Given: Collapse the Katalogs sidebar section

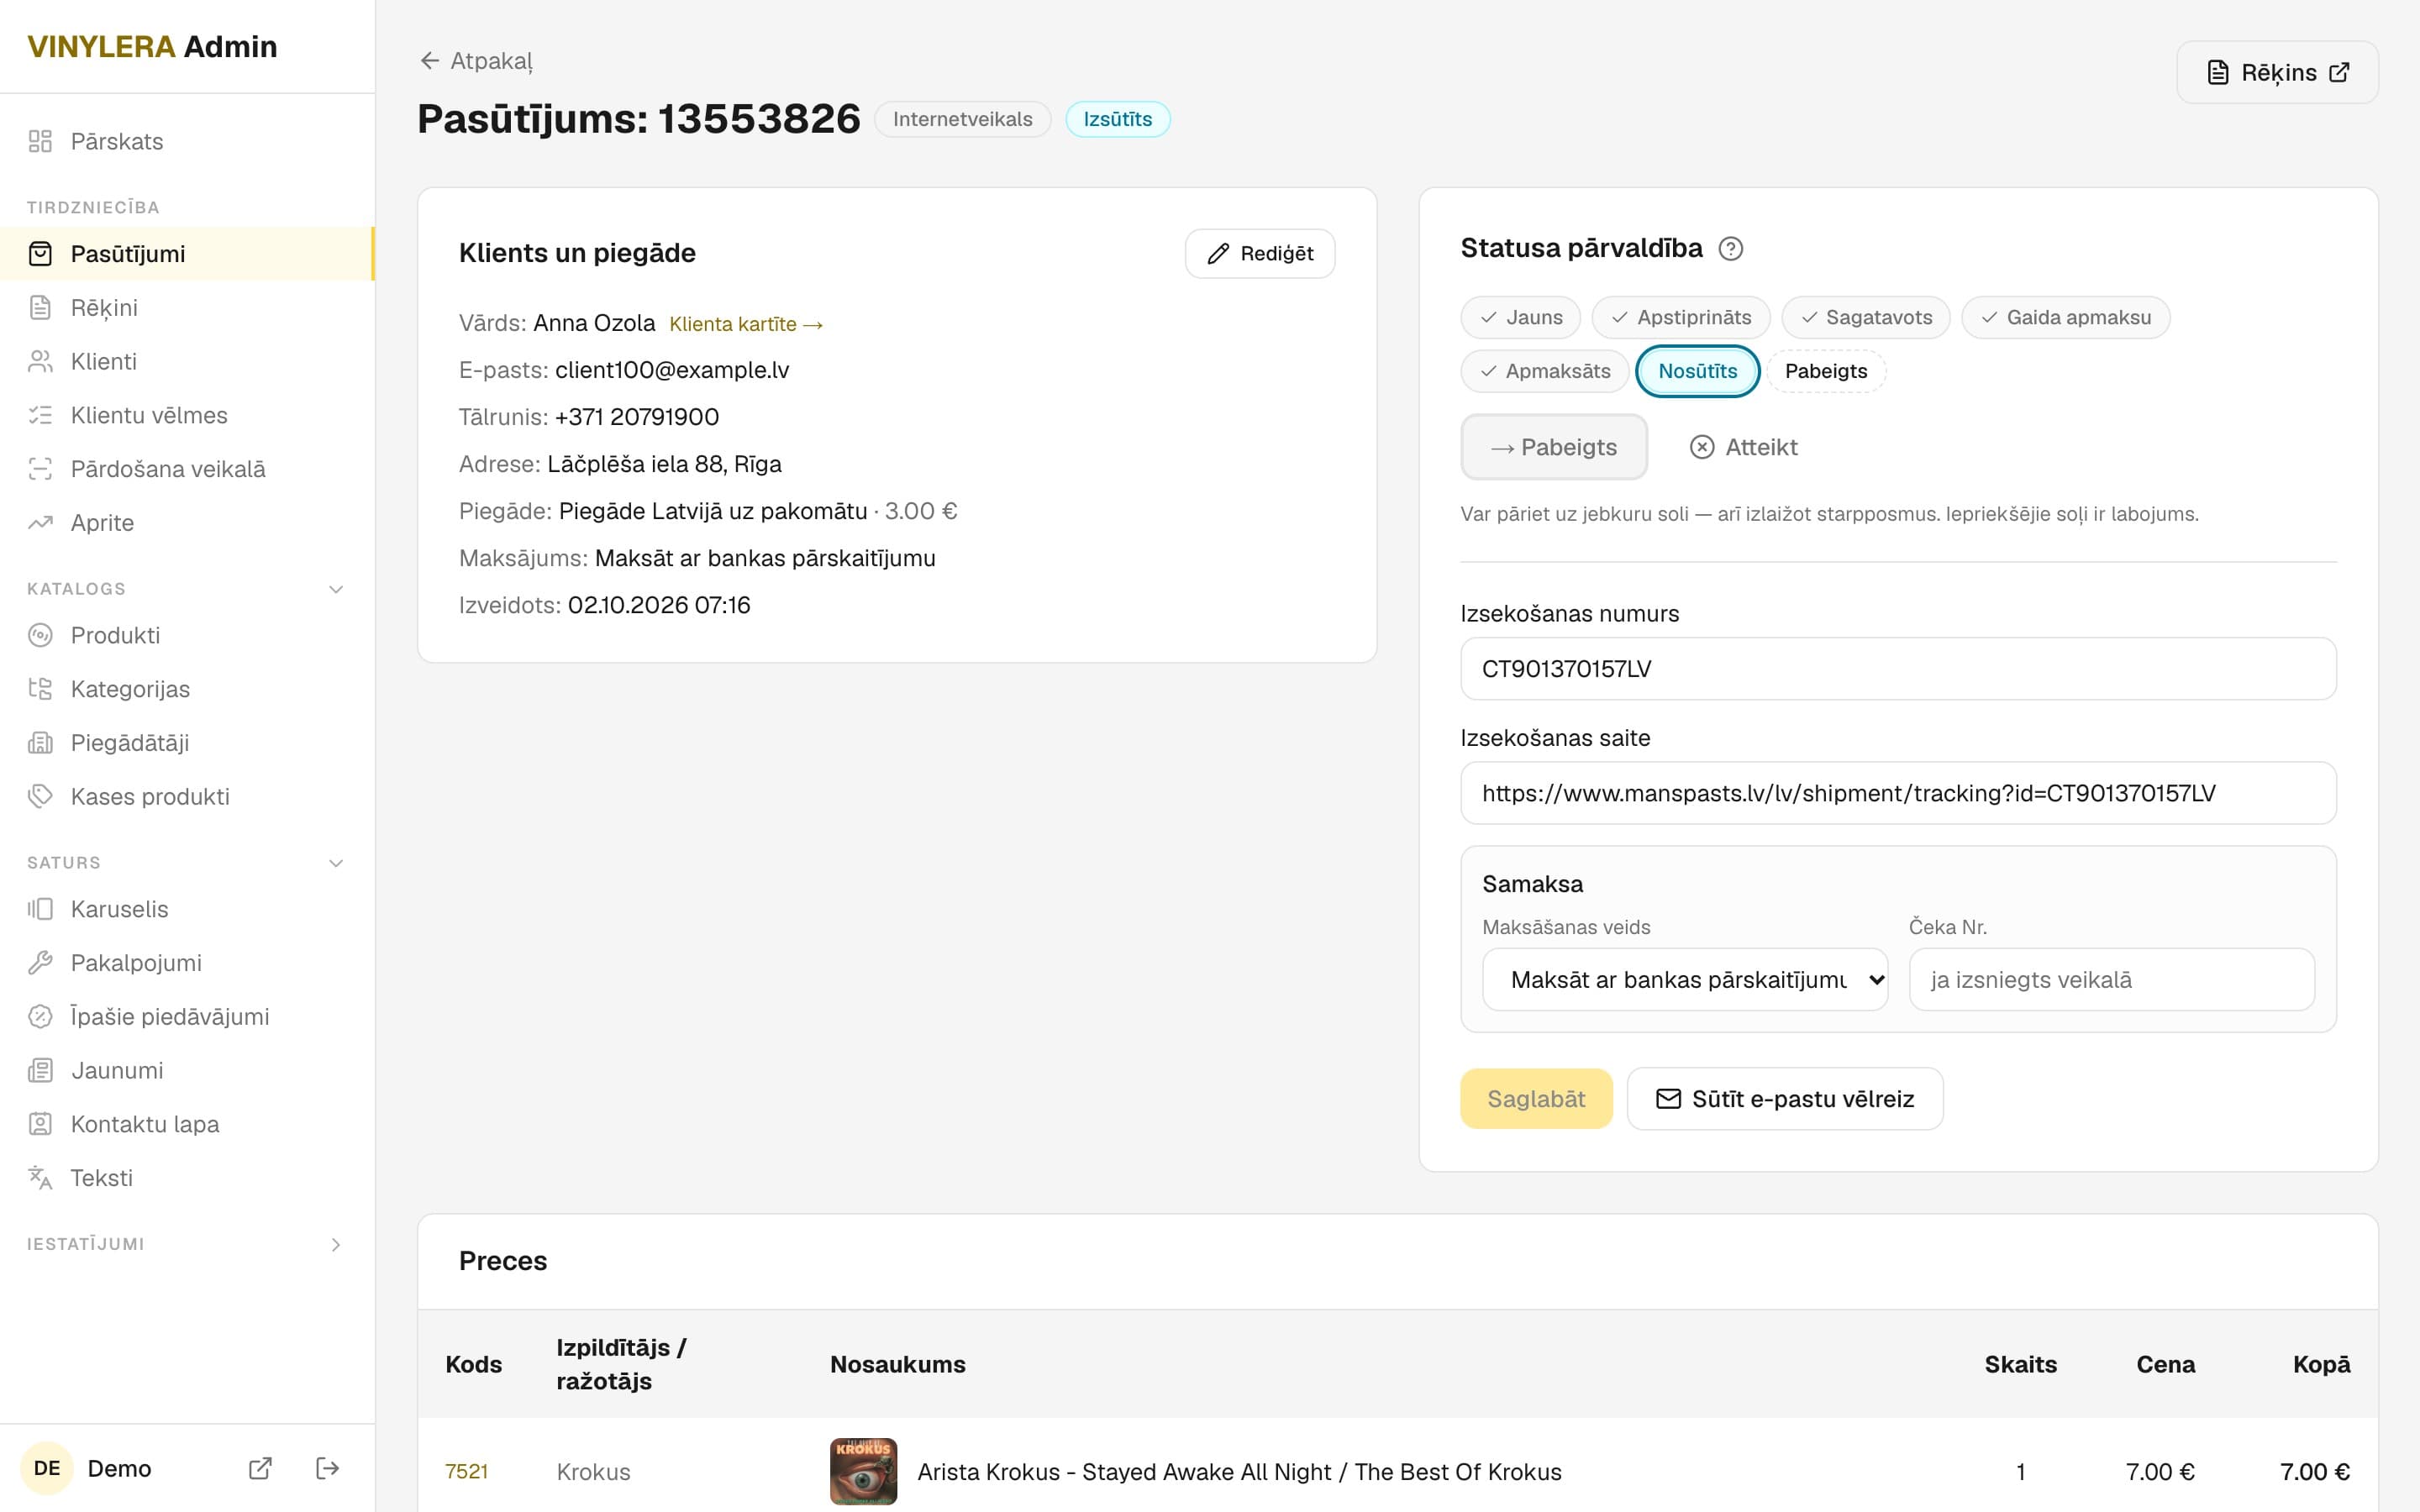Looking at the screenshot, I should (x=336, y=589).
